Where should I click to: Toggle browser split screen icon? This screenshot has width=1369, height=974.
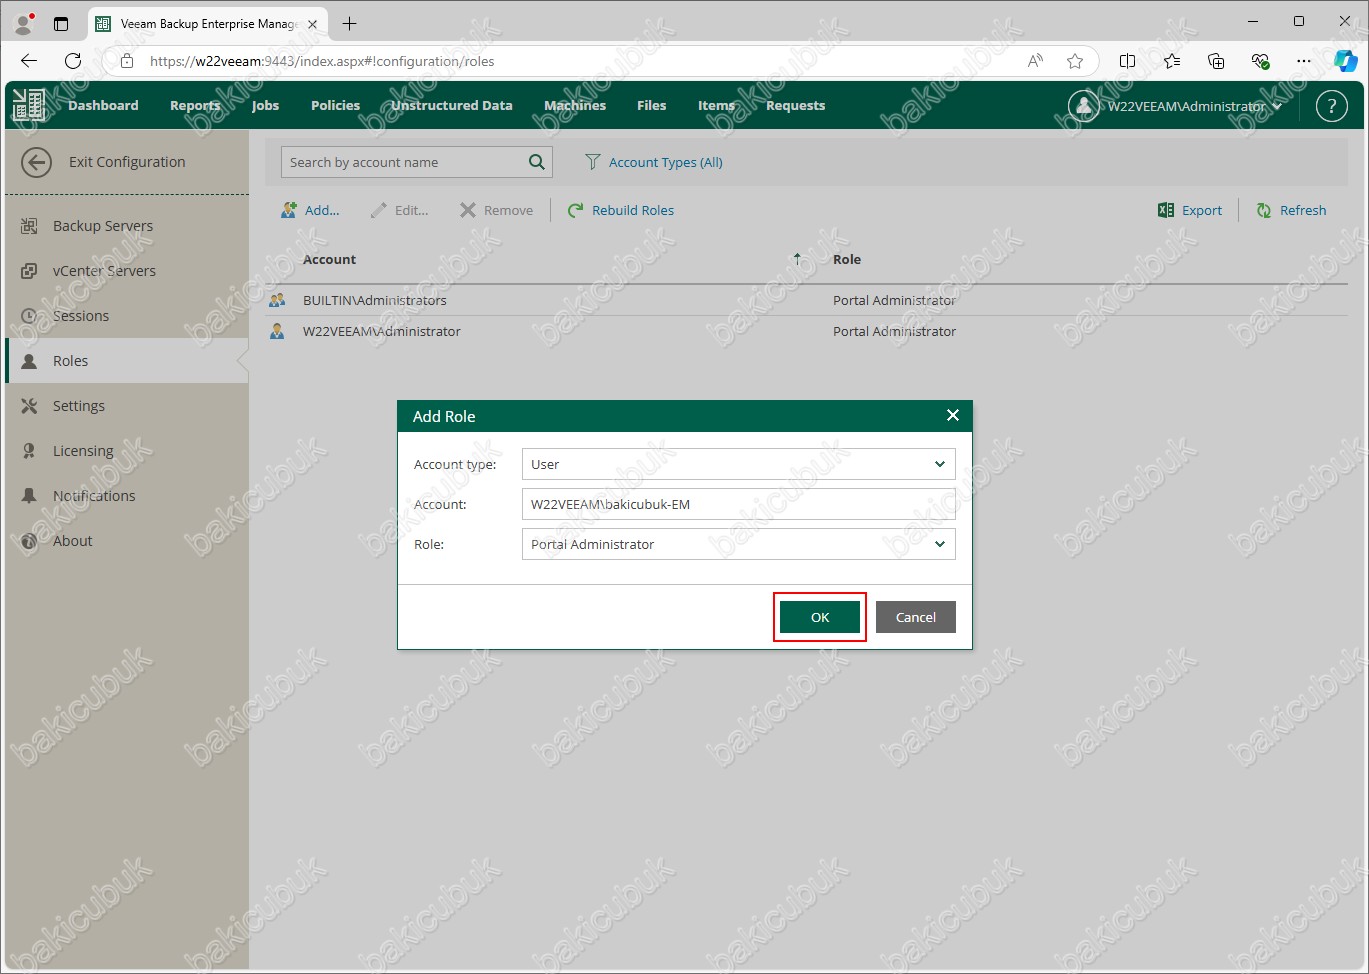(x=1127, y=61)
